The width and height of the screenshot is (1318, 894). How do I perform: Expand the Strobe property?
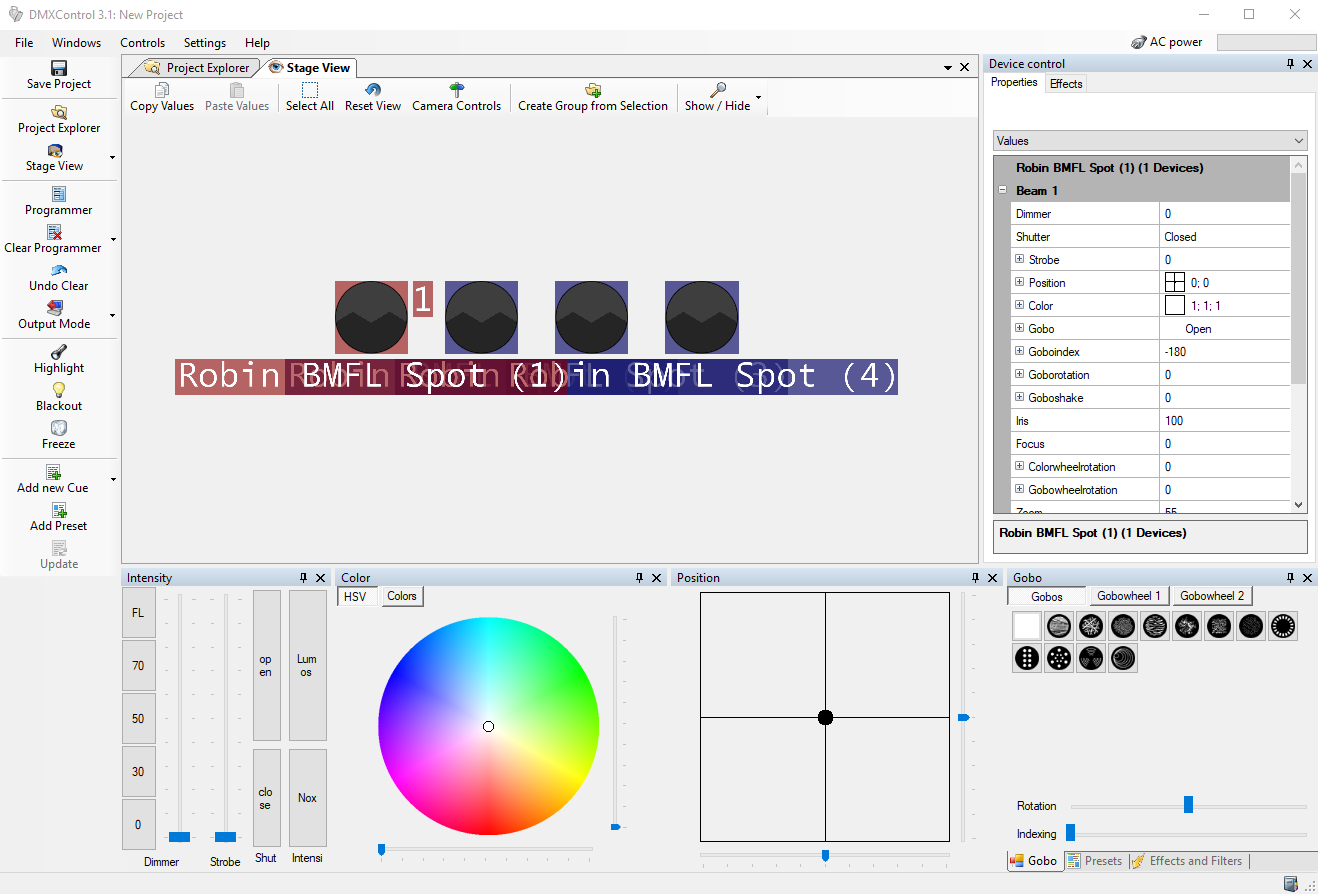(x=1020, y=259)
